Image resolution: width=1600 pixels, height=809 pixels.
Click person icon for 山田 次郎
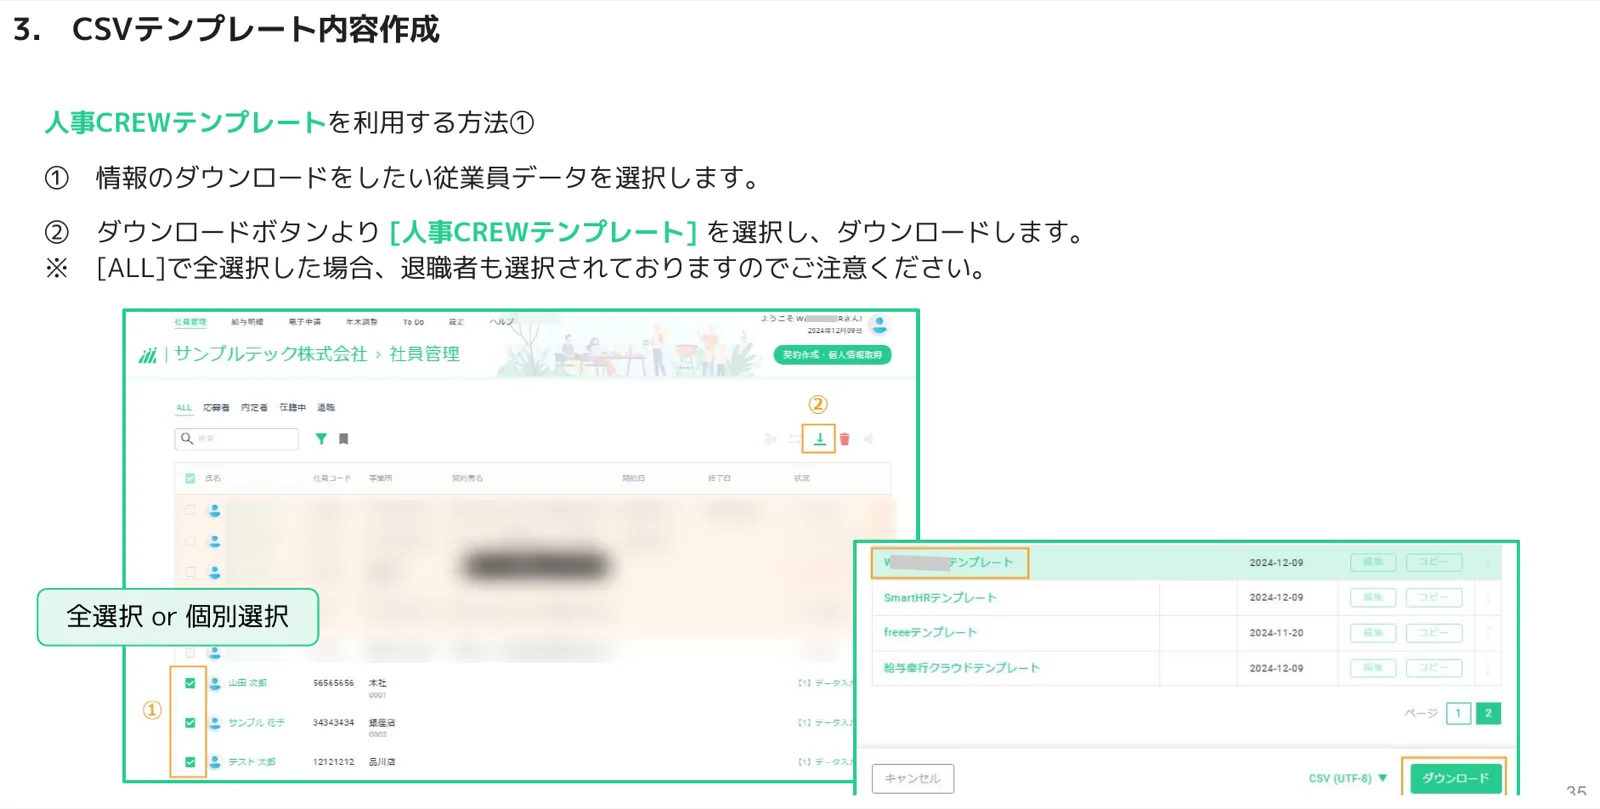(x=214, y=683)
